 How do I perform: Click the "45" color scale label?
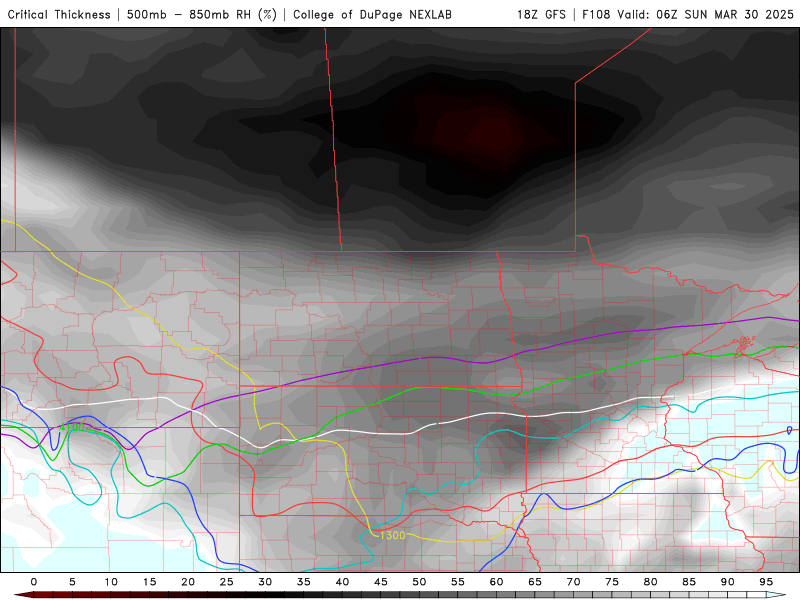pyautogui.click(x=381, y=582)
